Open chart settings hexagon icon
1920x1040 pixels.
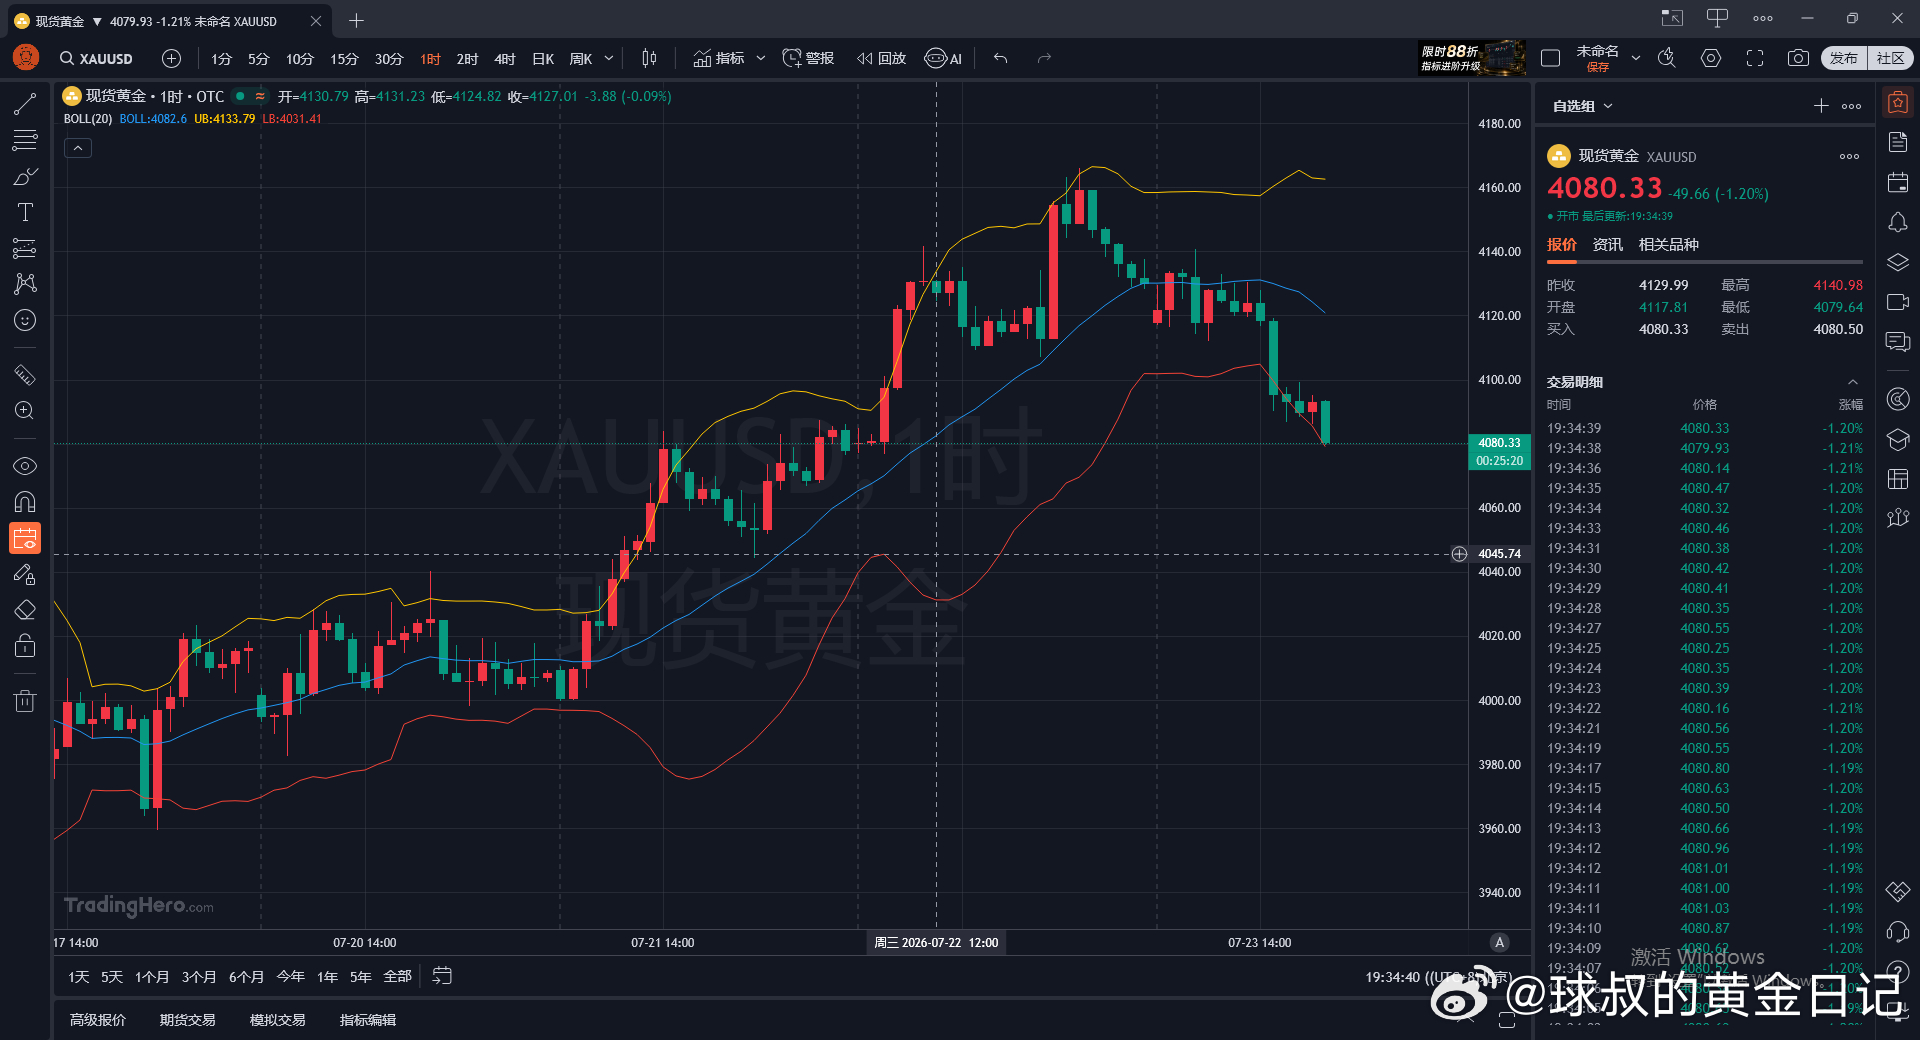(x=1711, y=58)
